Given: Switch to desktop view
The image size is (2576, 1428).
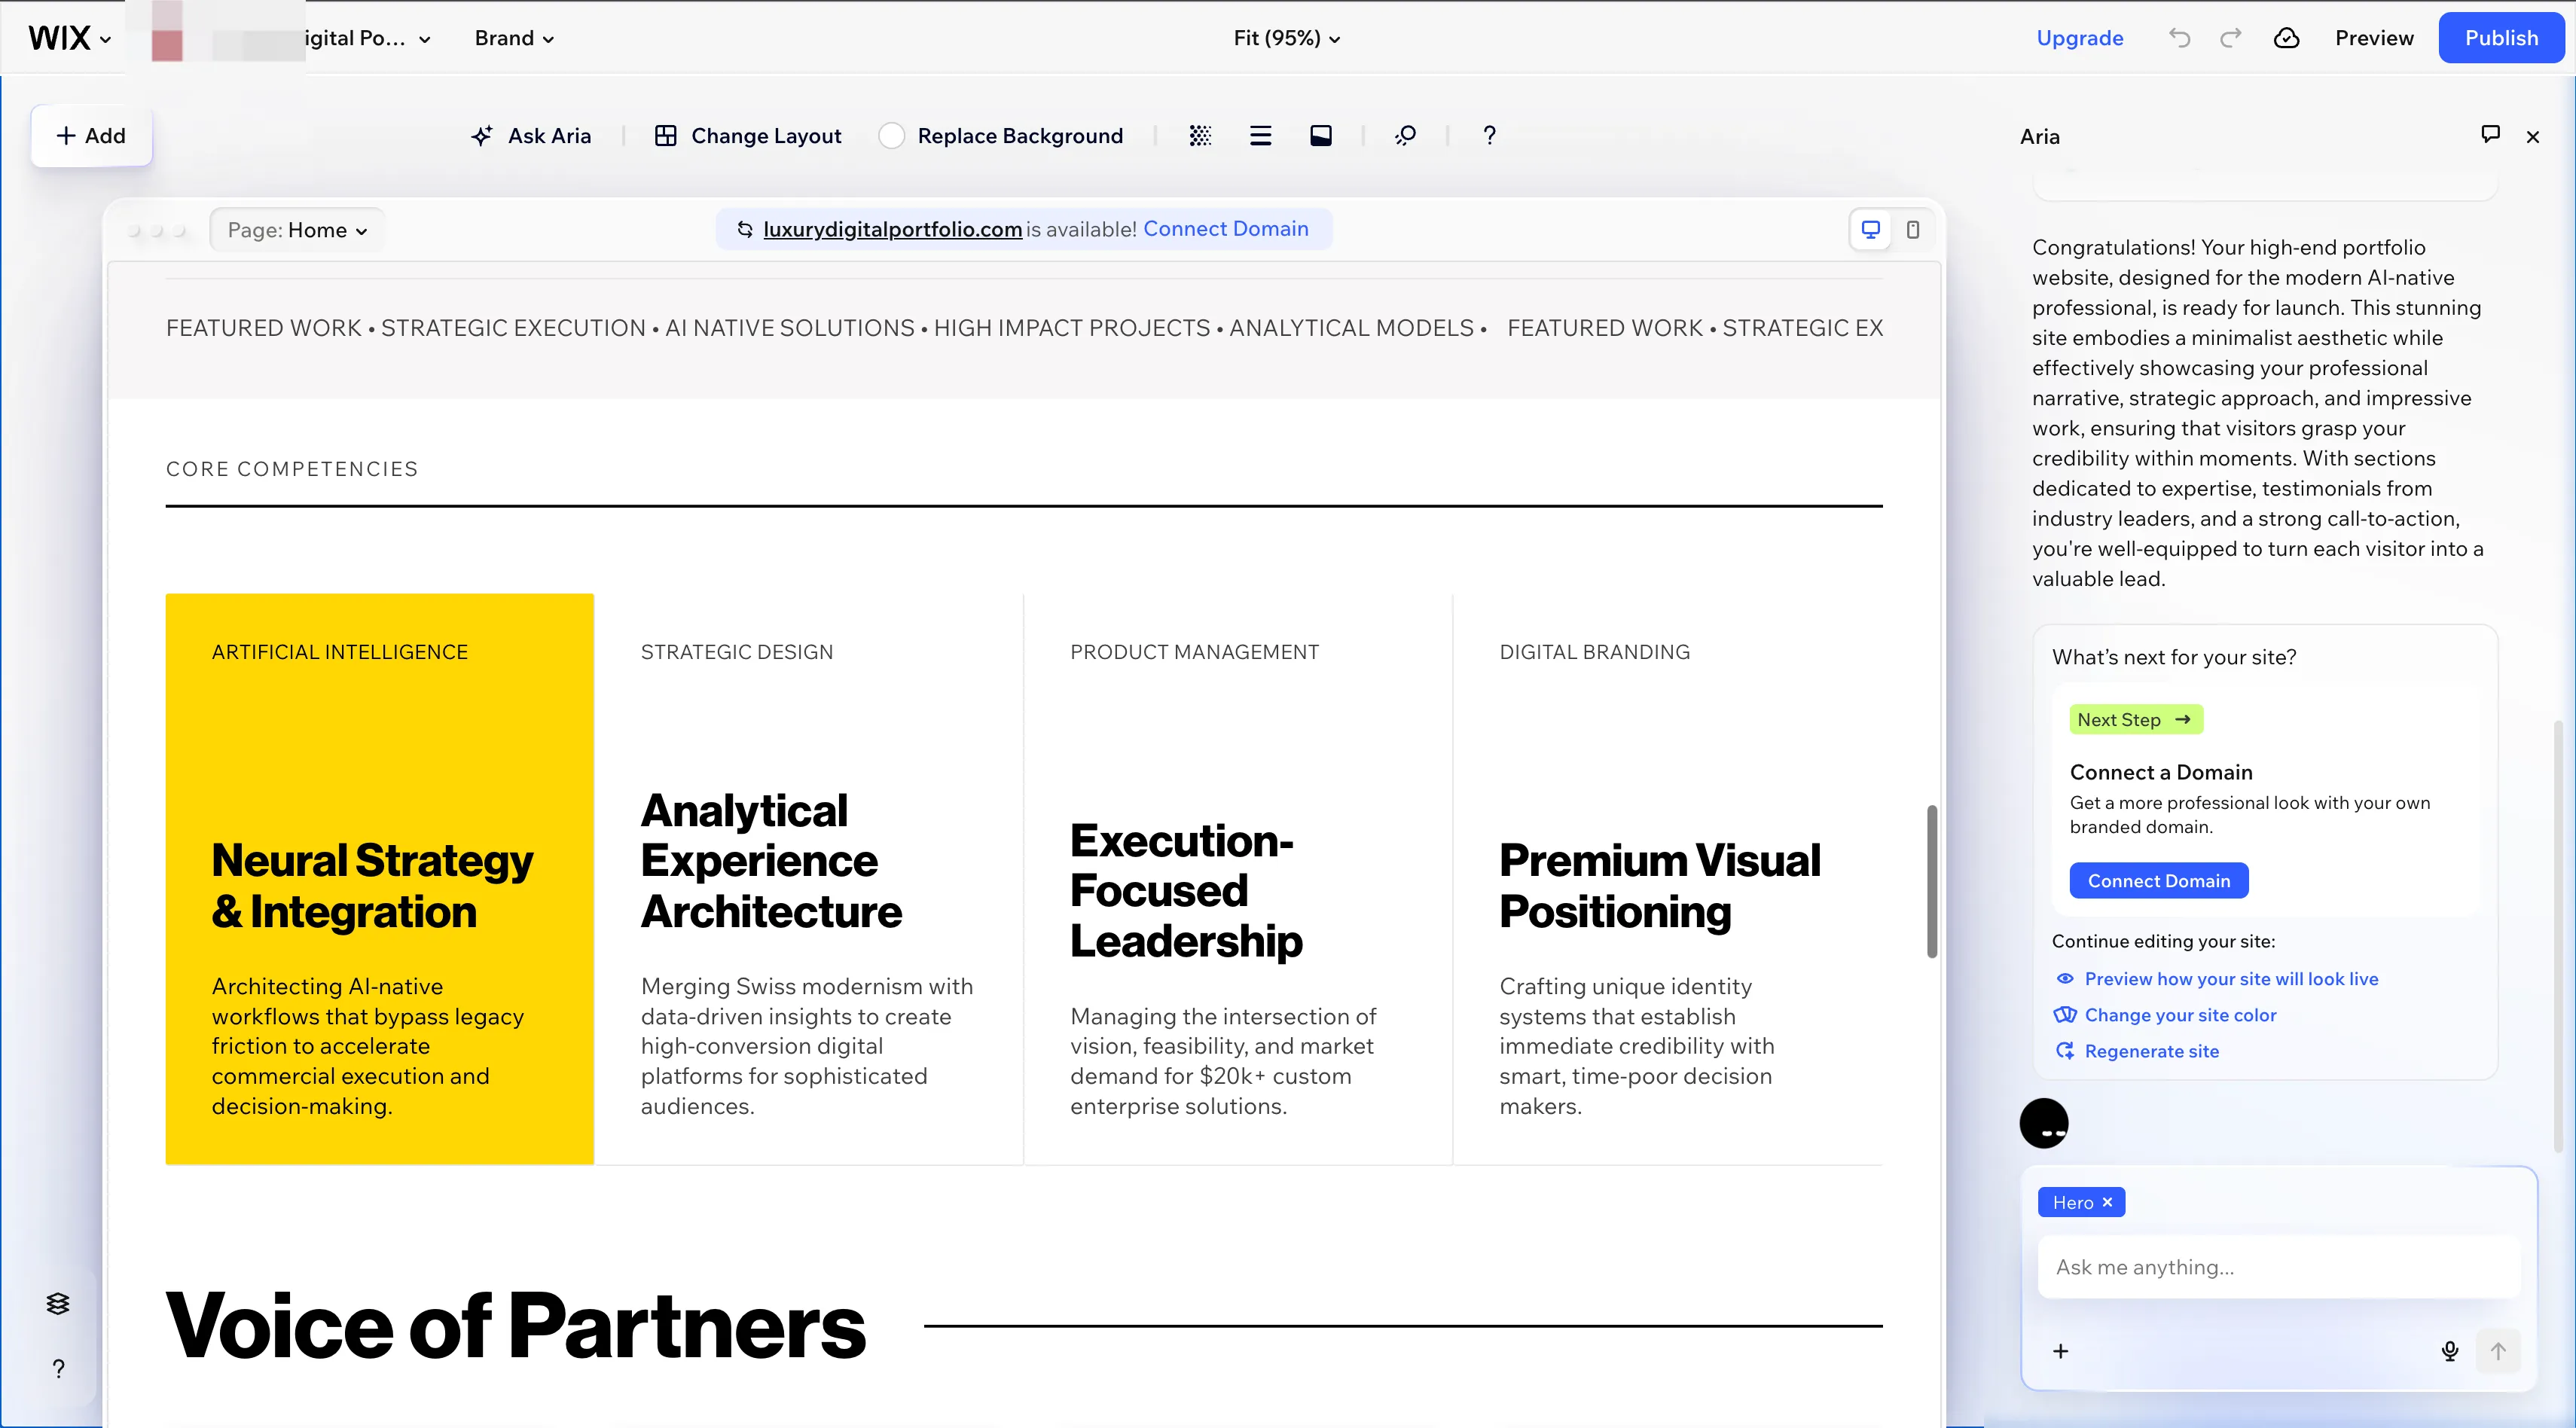Looking at the screenshot, I should tap(1870, 230).
